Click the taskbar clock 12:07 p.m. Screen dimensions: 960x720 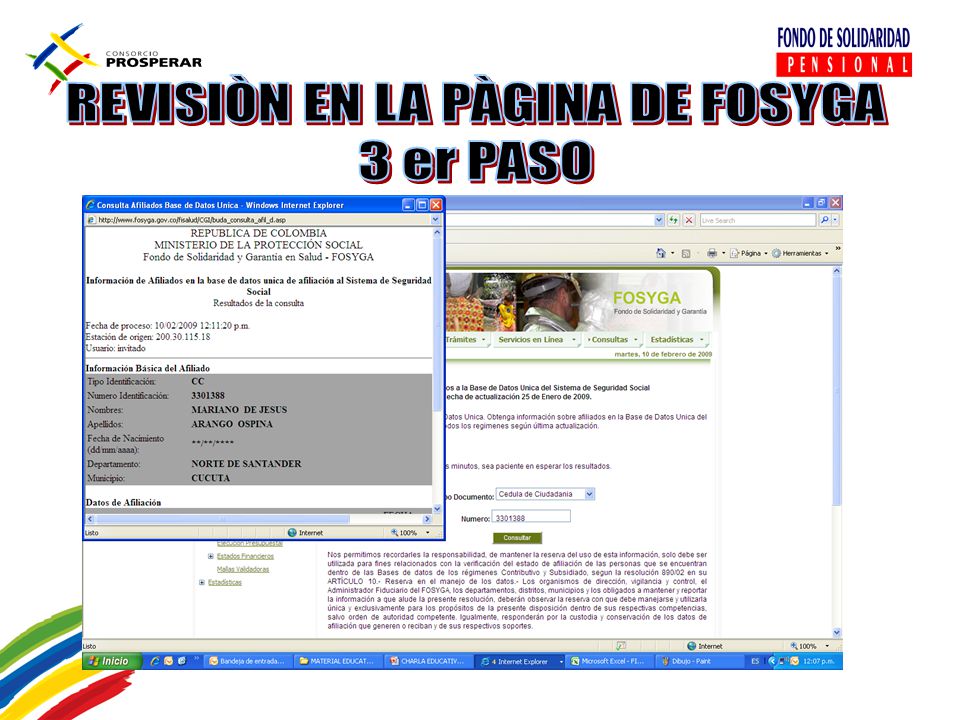(x=819, y=661)
